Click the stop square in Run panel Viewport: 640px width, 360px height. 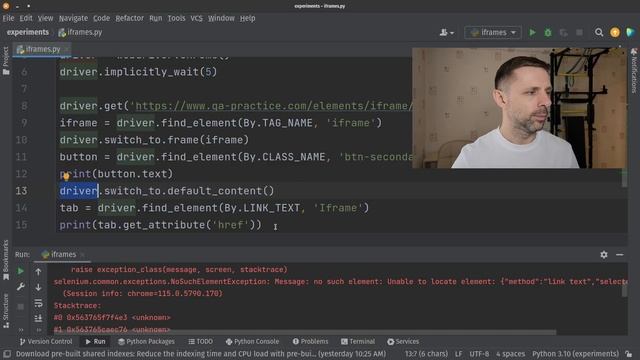point(20,307)
